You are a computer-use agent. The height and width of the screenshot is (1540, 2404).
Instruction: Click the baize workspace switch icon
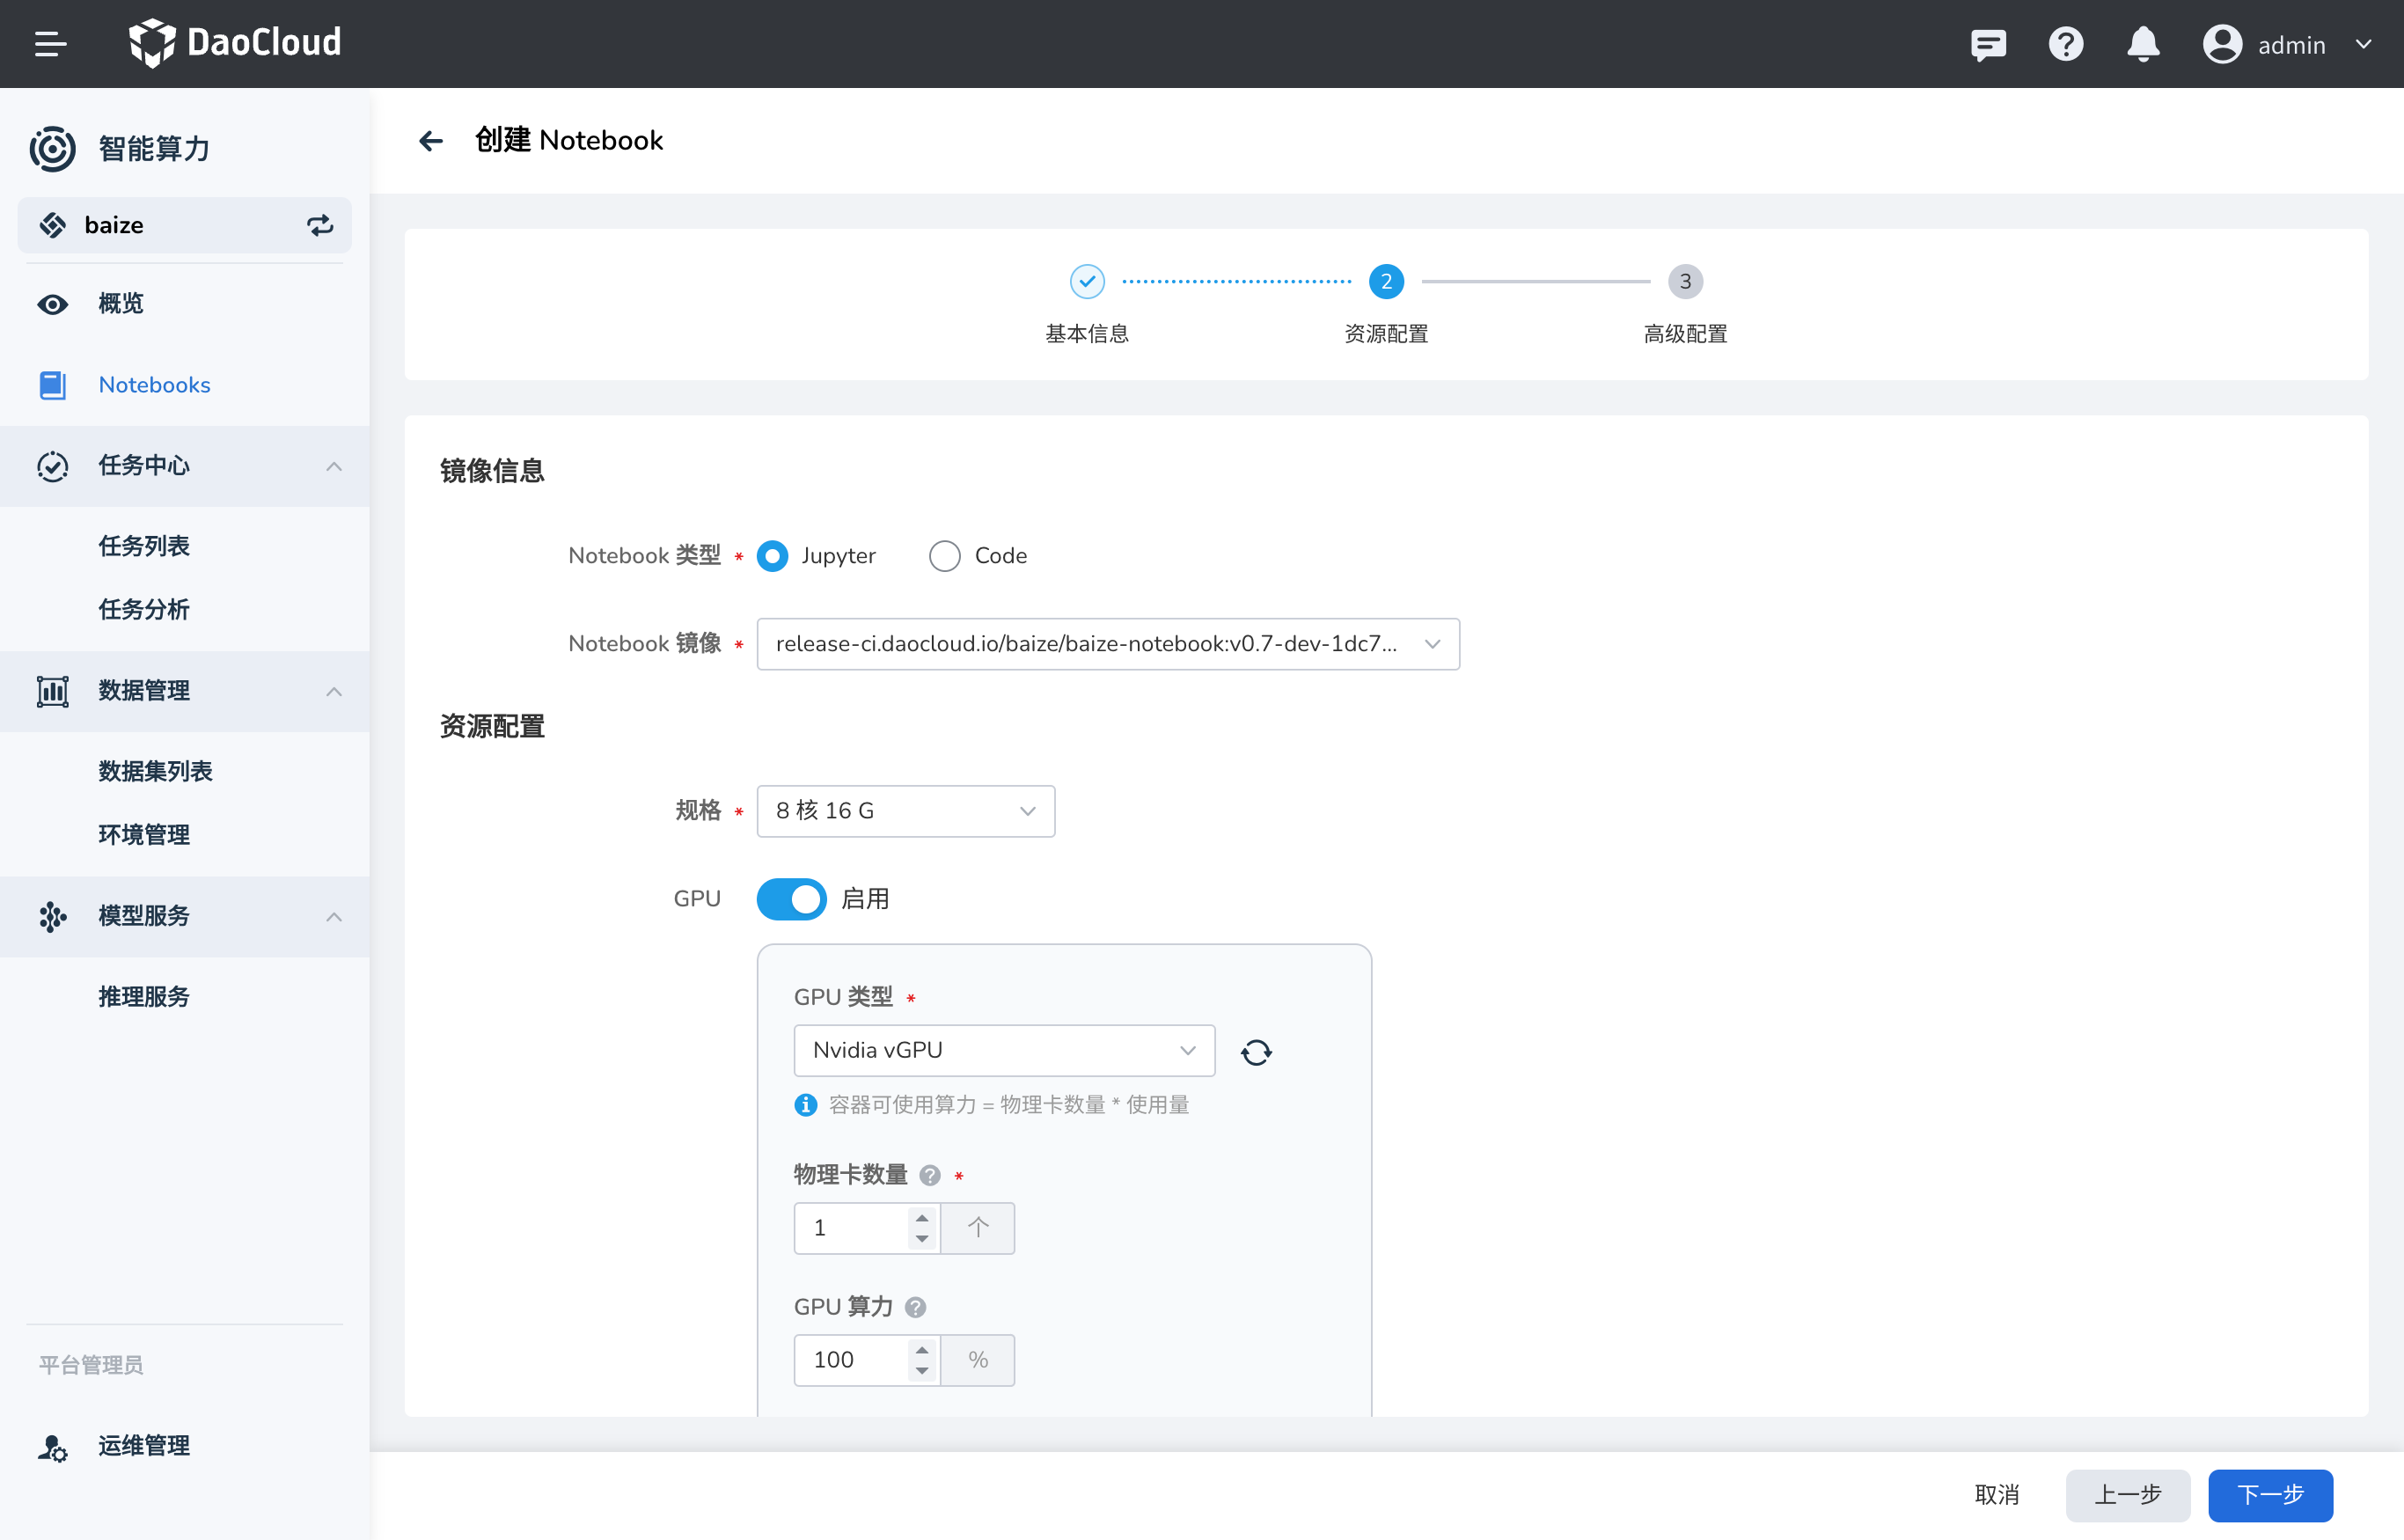tap(320, 225)
